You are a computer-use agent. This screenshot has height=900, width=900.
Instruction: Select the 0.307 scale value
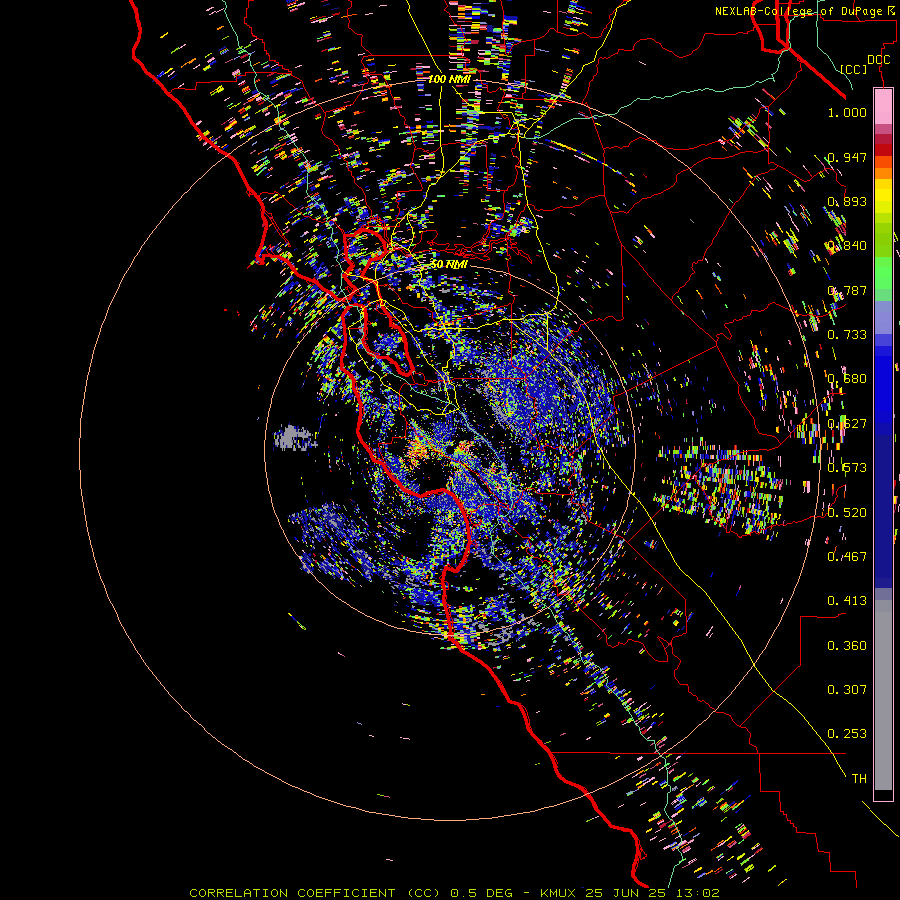pos(847,690)
